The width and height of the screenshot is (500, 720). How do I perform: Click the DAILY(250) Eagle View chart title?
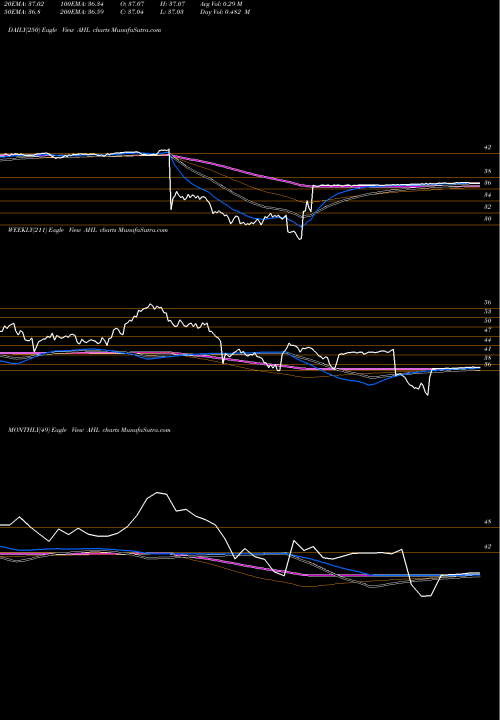(84, 30)
